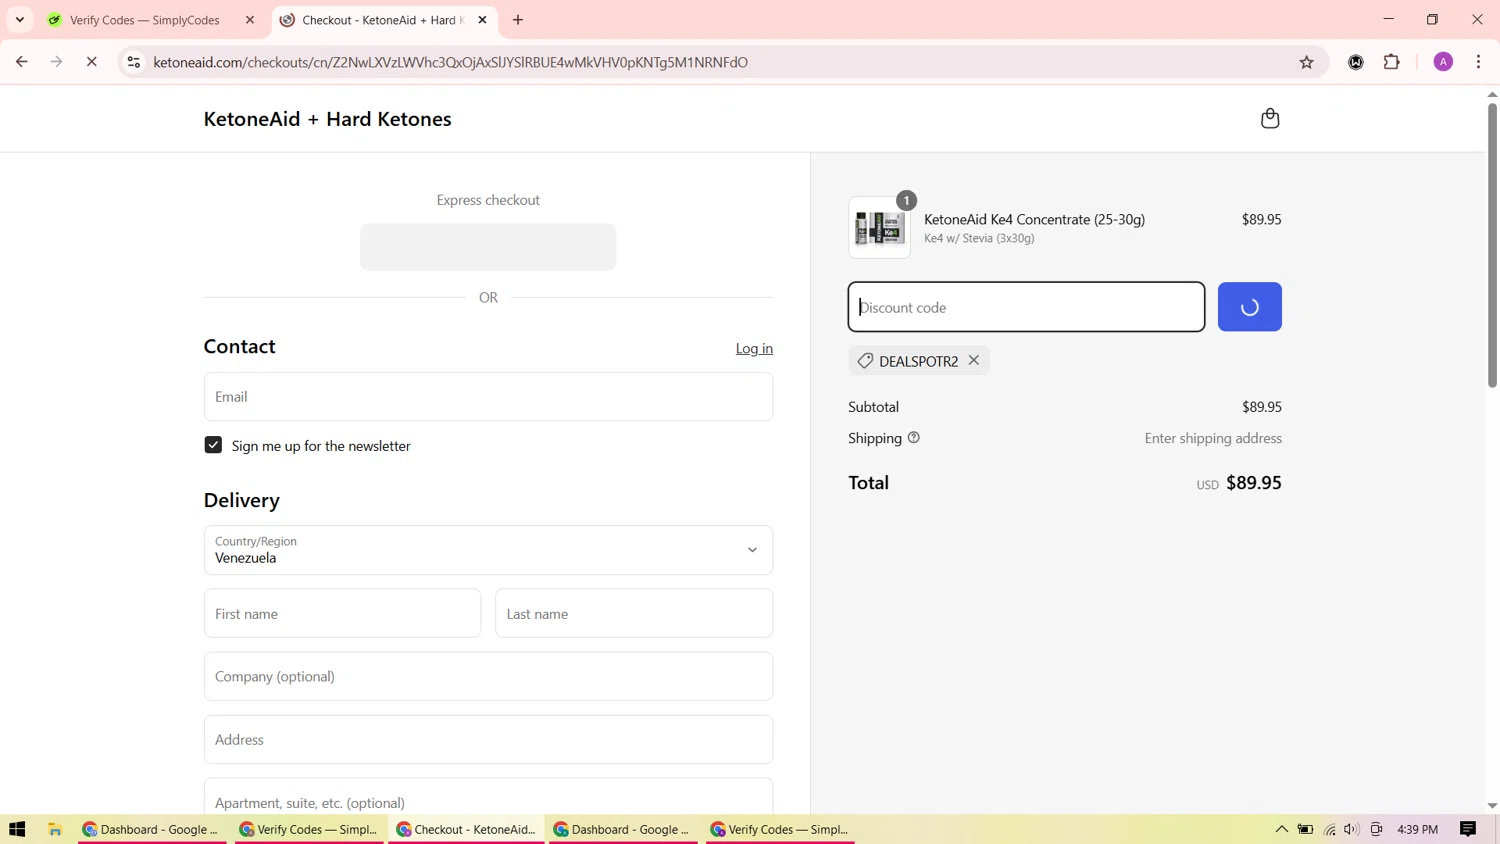
Task: Open the tab search dropdown arrow
Action: tap(19, 20)
